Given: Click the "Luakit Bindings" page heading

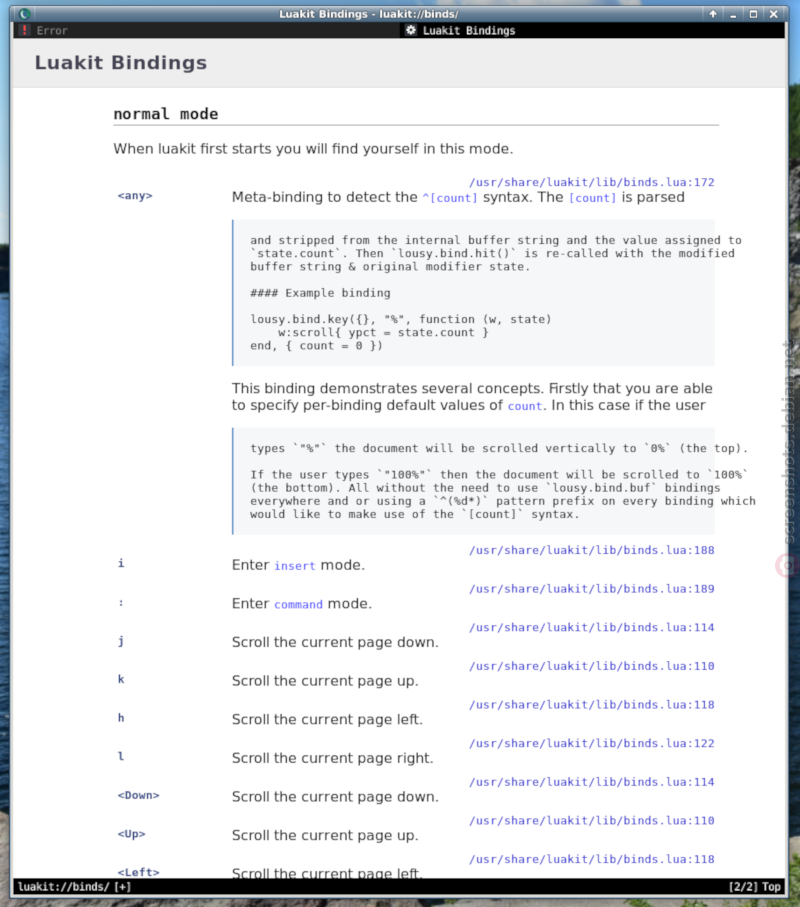Looking at the screenshot, I should 120,62.
